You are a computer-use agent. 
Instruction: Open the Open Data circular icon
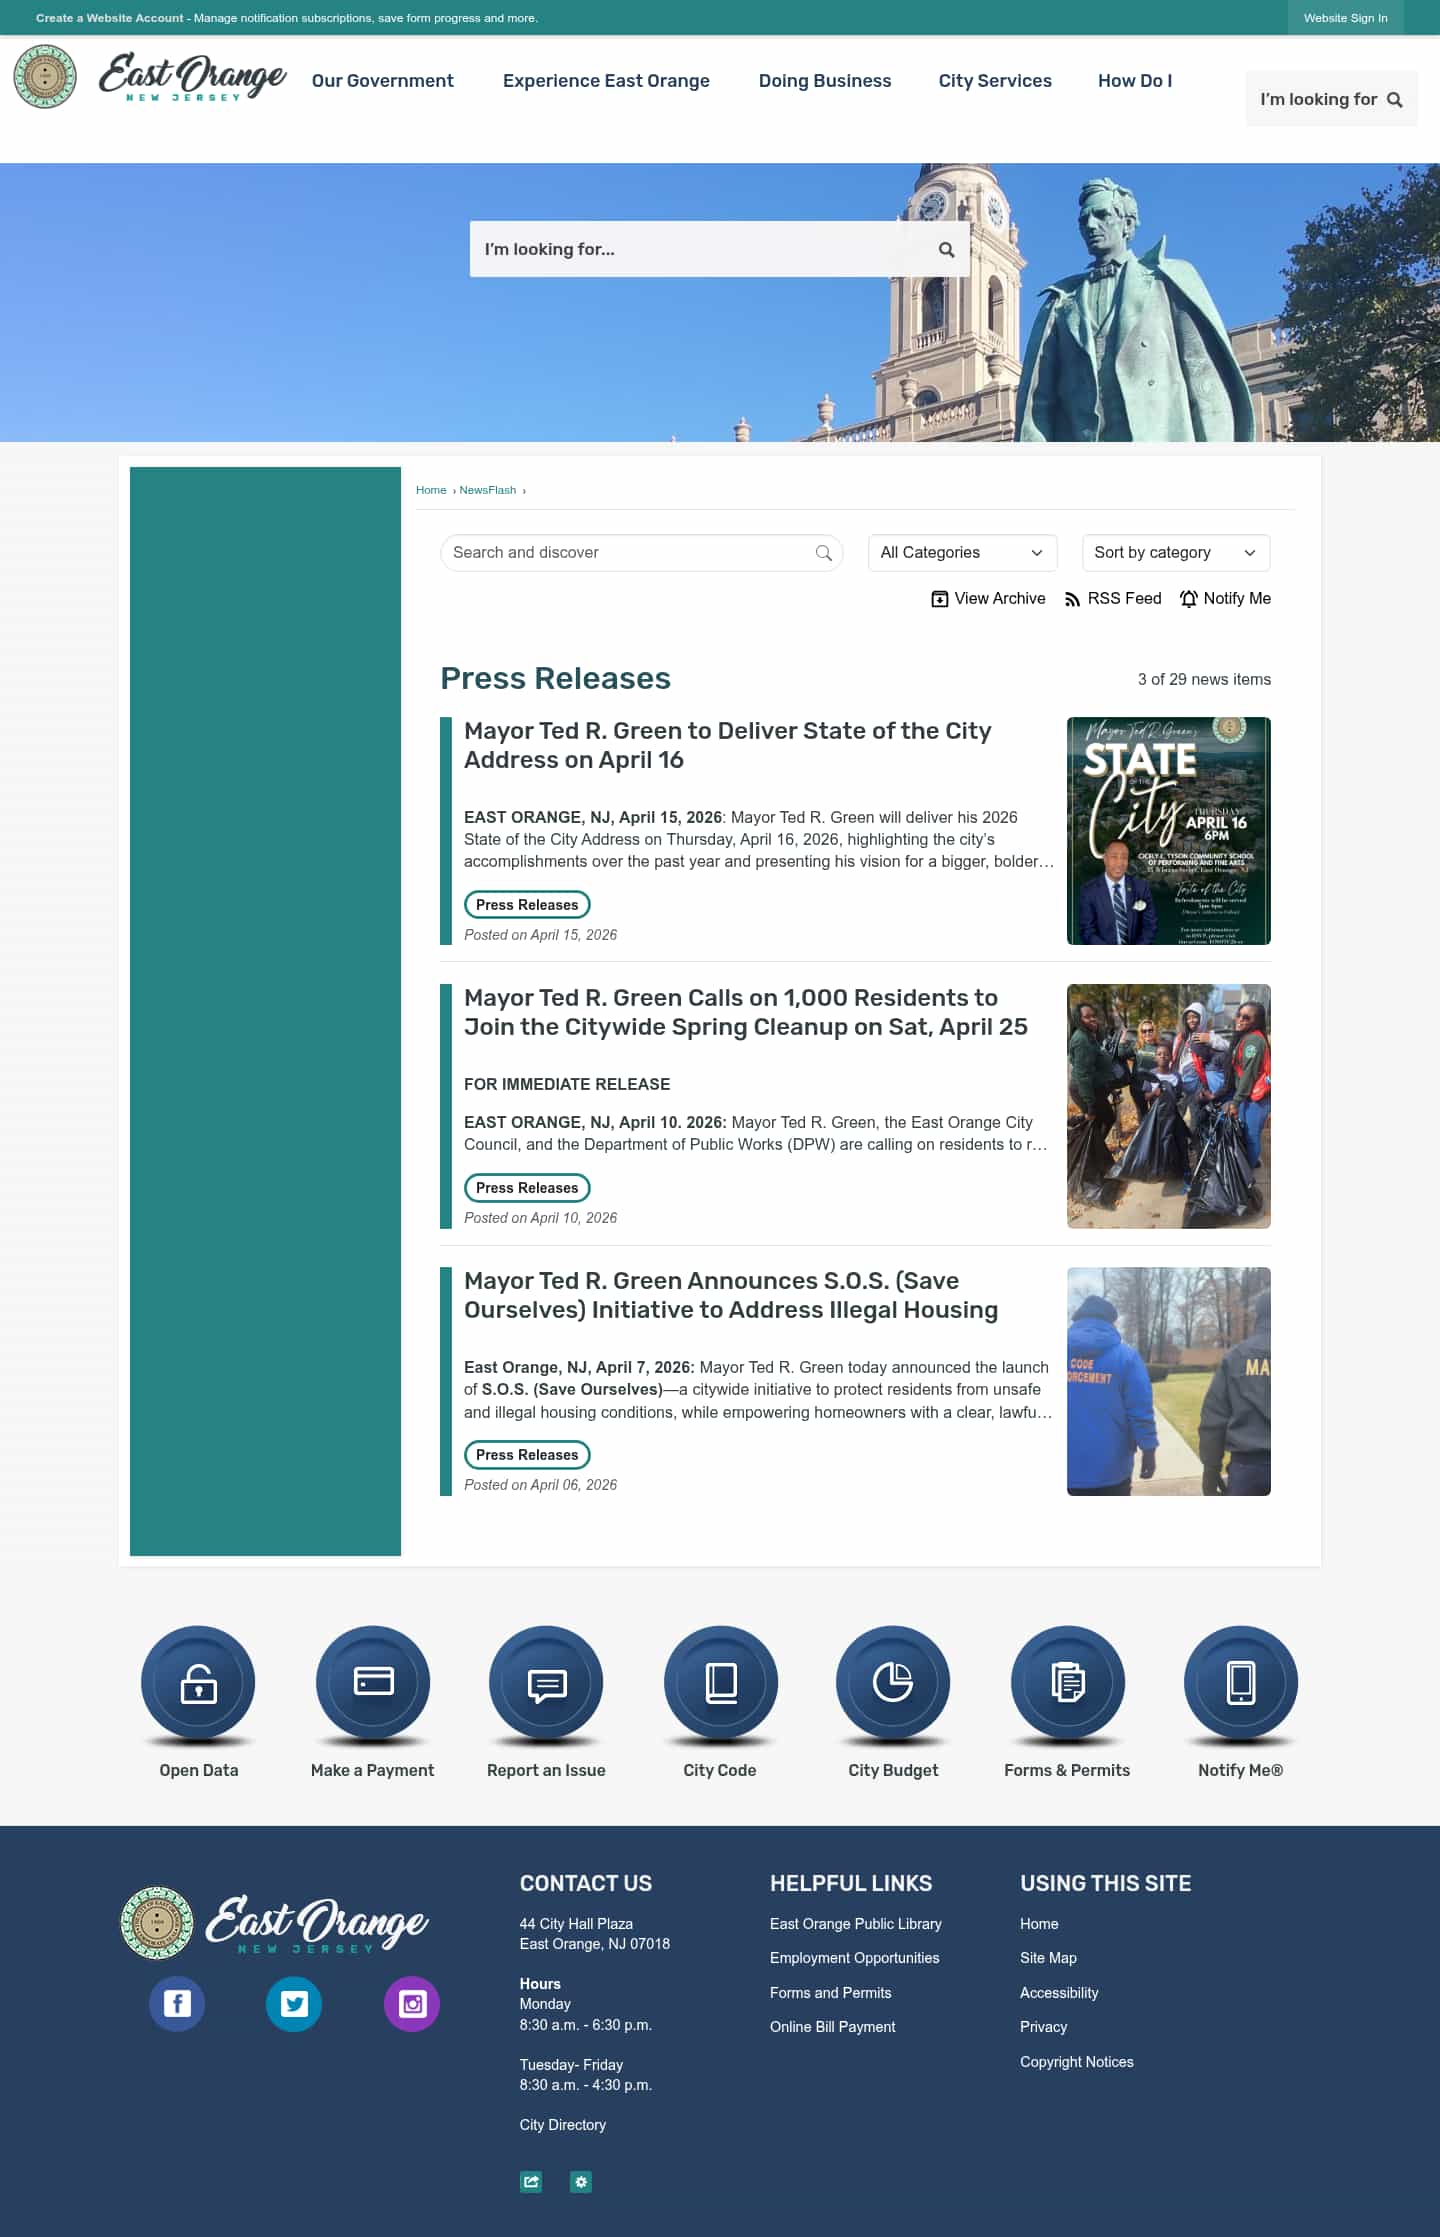click(198, 1682)
